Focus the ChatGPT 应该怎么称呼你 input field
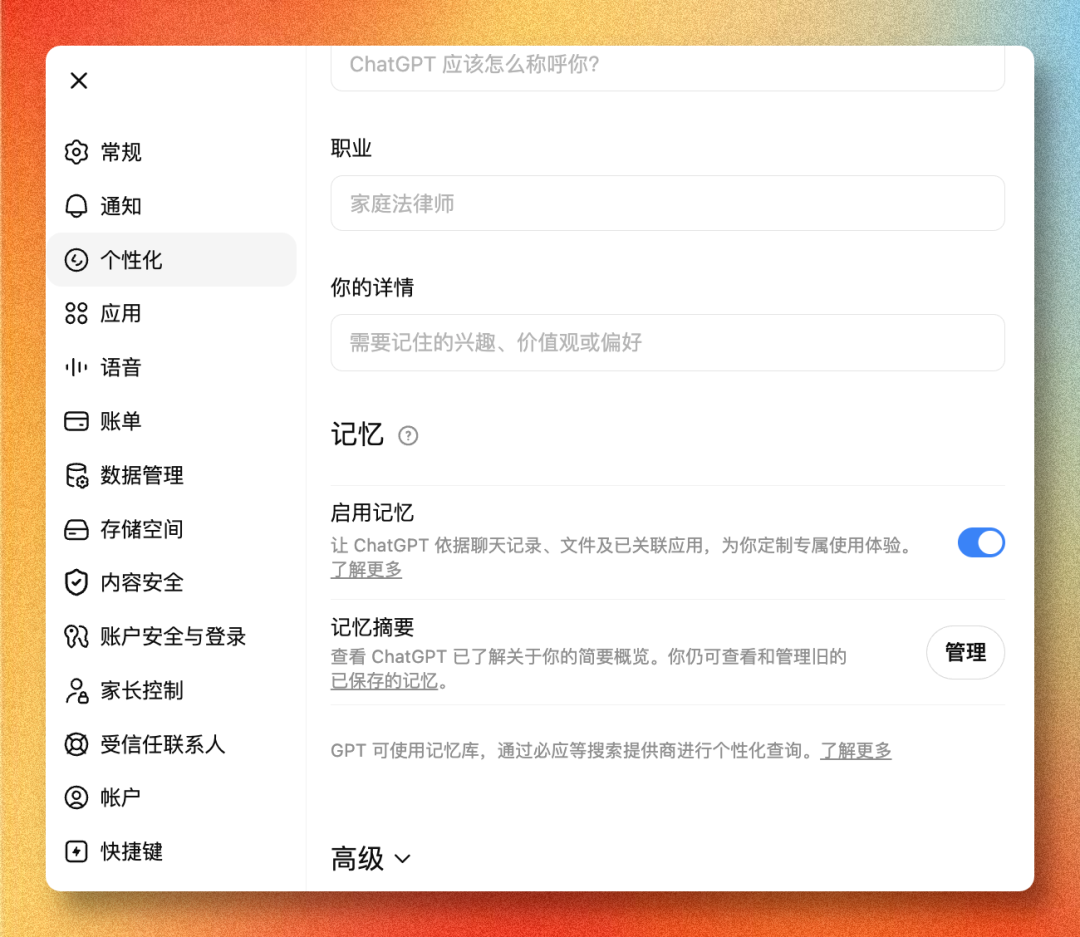Image resolution: width=1080 pixels, height=937 pixels. point(667,67)
